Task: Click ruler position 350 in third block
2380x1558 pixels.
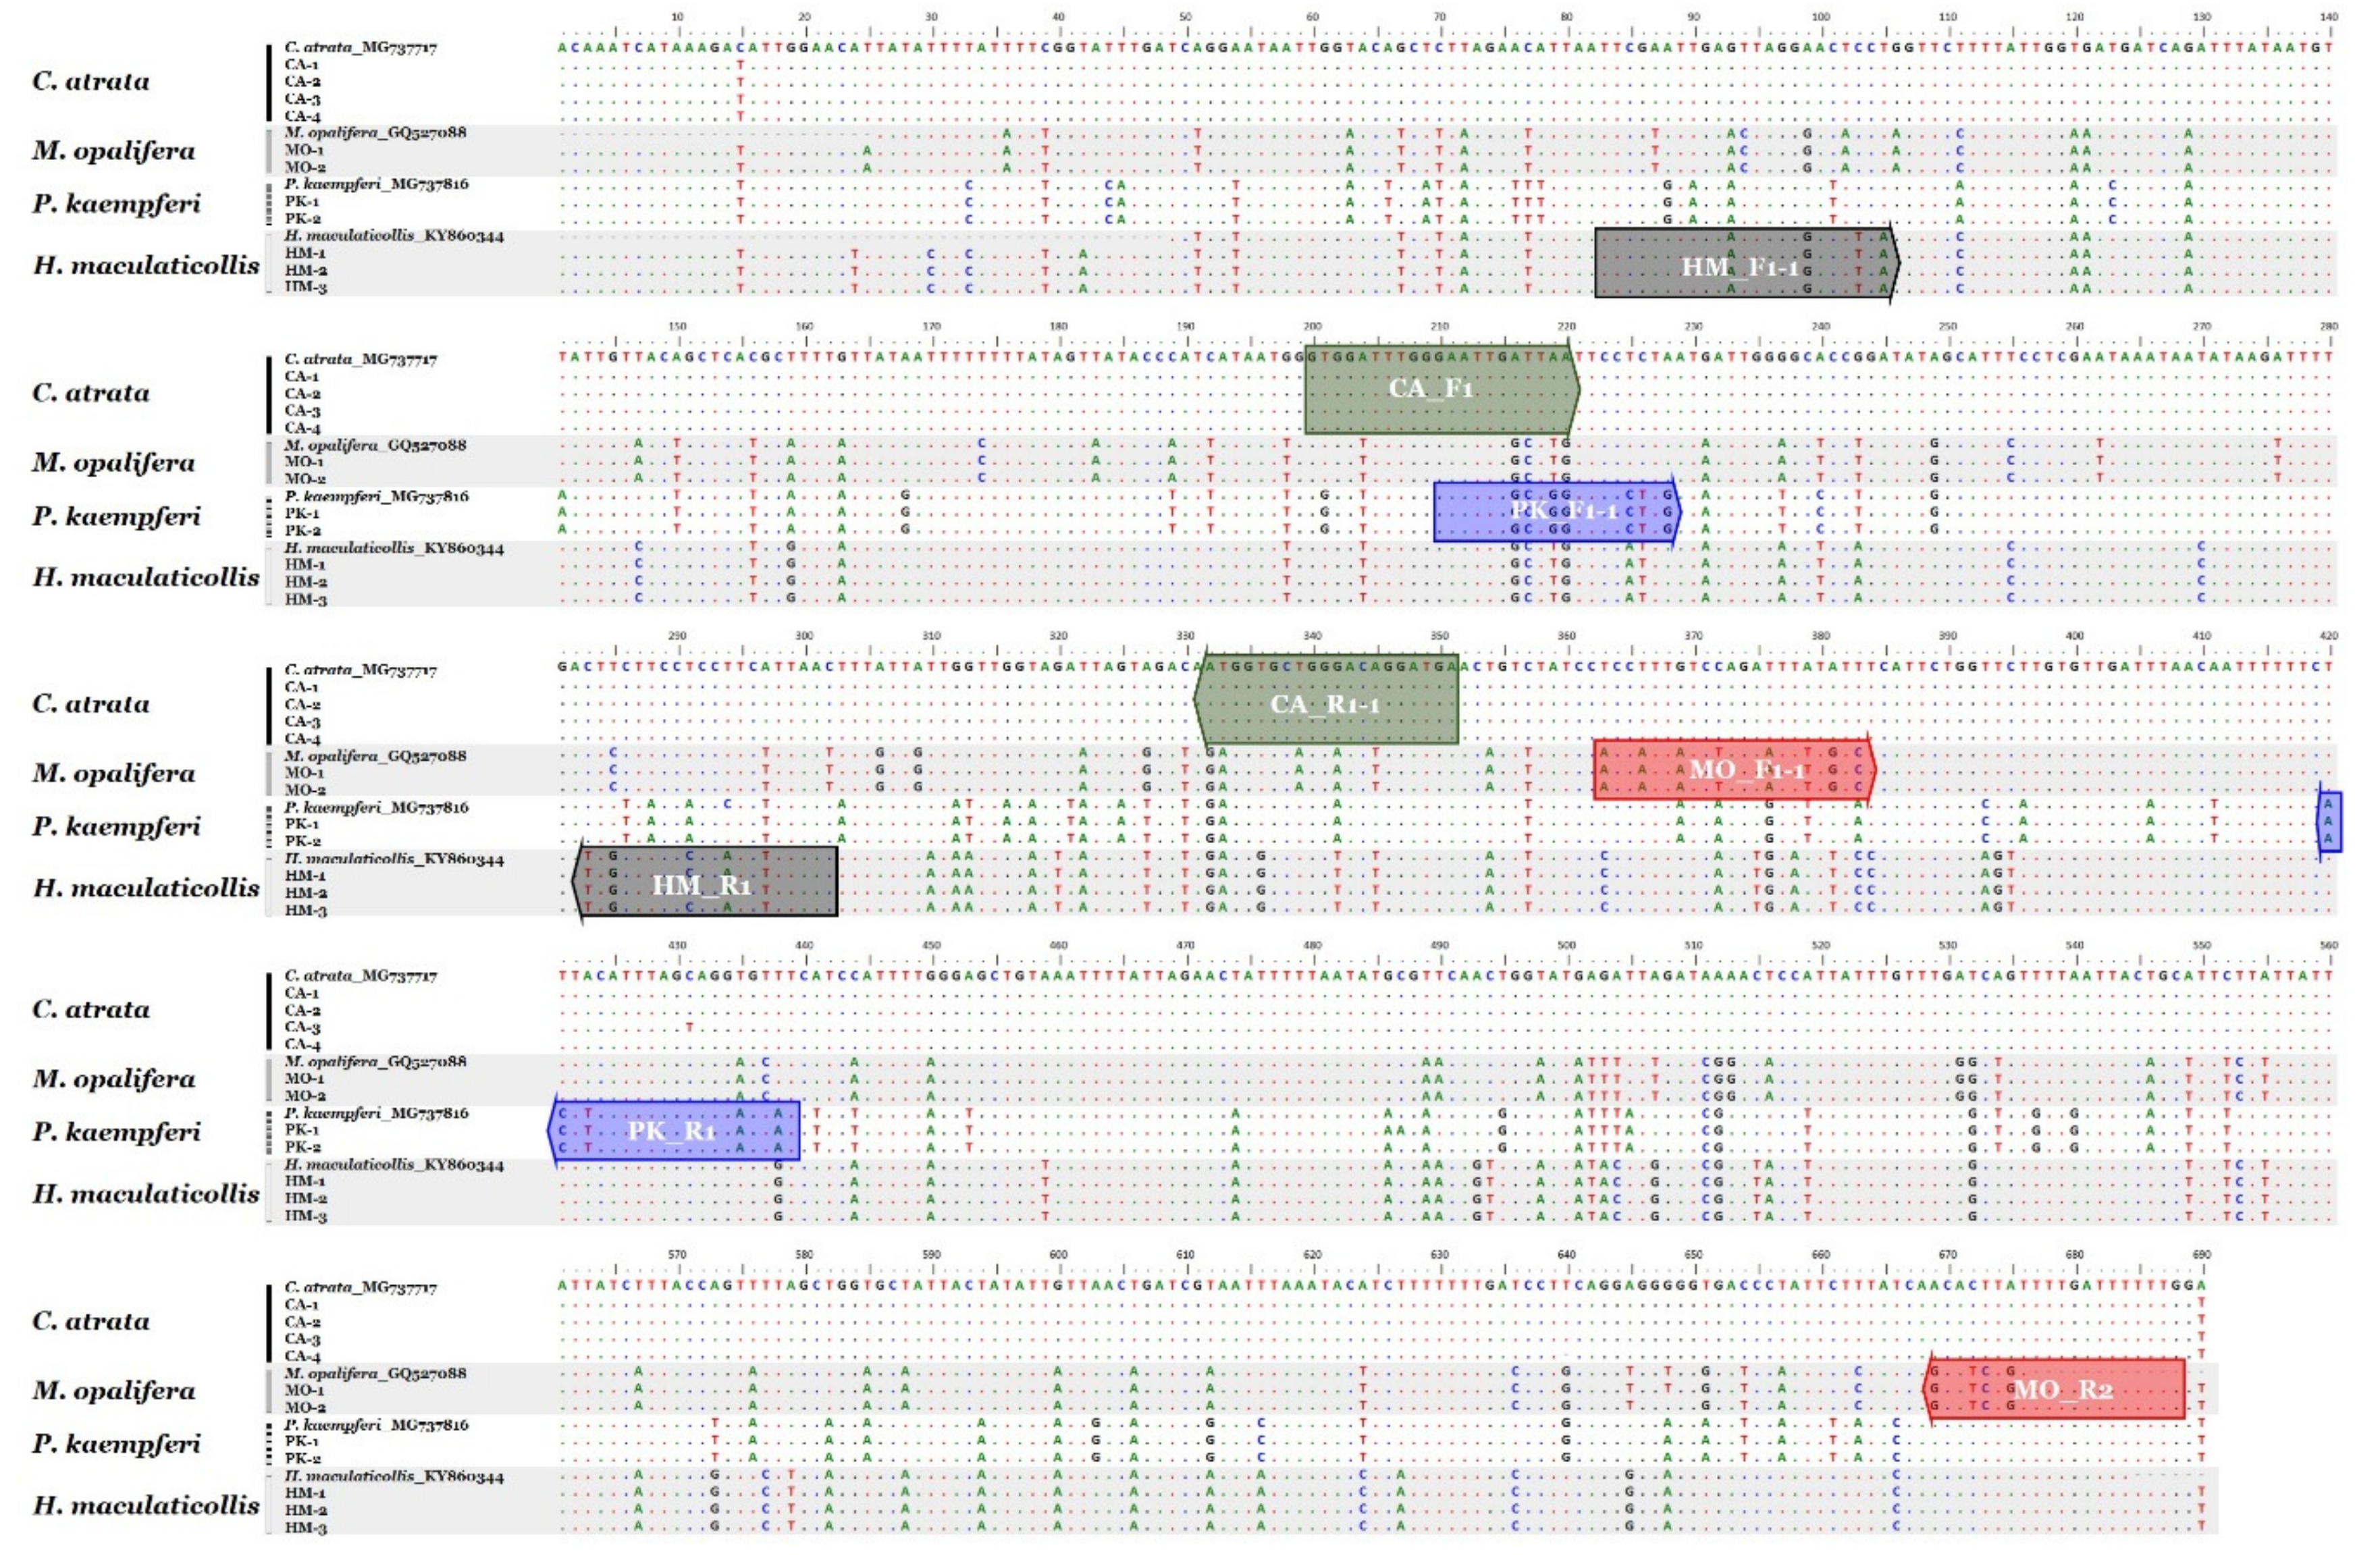Action: [1439, 636]
